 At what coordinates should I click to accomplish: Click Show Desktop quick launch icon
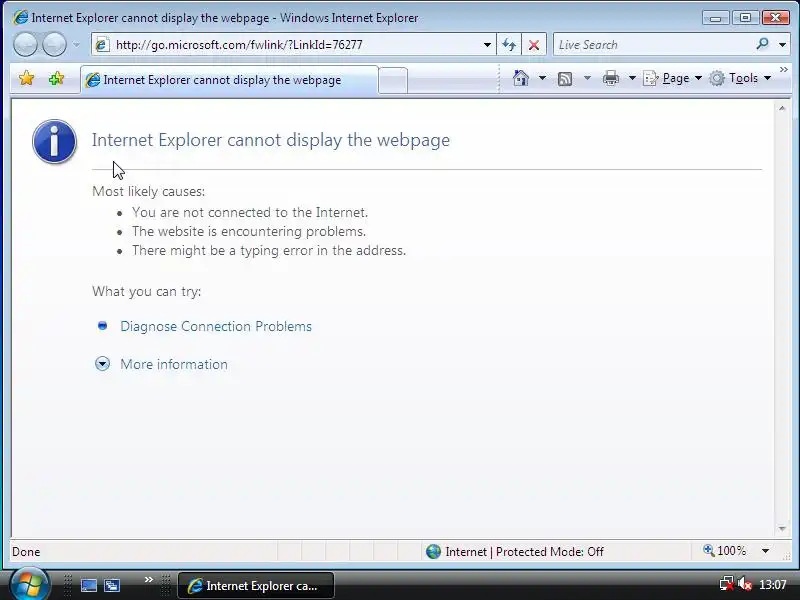[x=89, y=585]
